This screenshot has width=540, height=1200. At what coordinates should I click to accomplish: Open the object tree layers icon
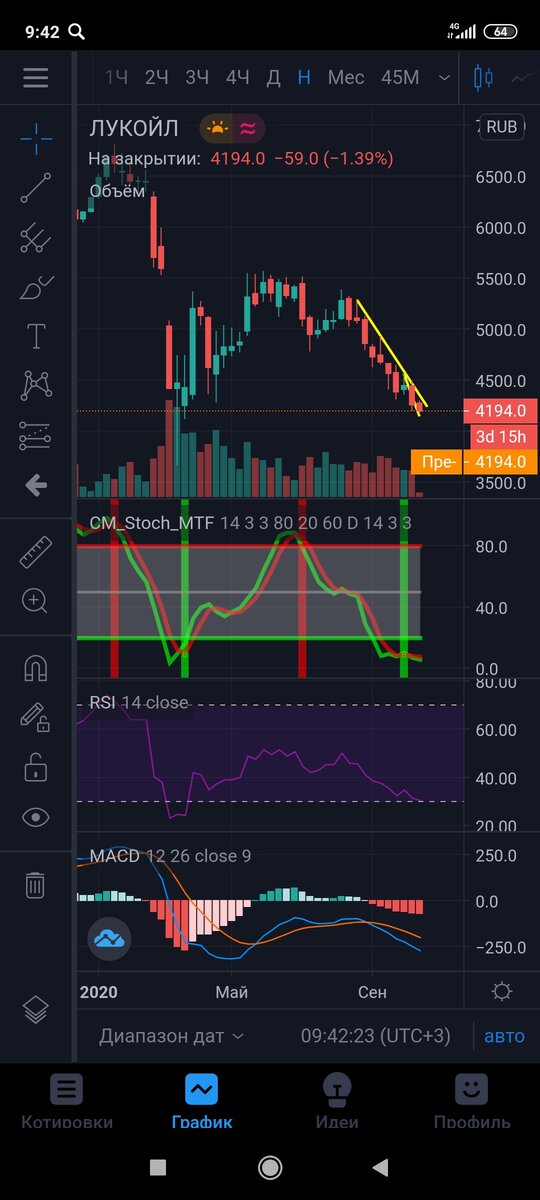coord(36,1010)
